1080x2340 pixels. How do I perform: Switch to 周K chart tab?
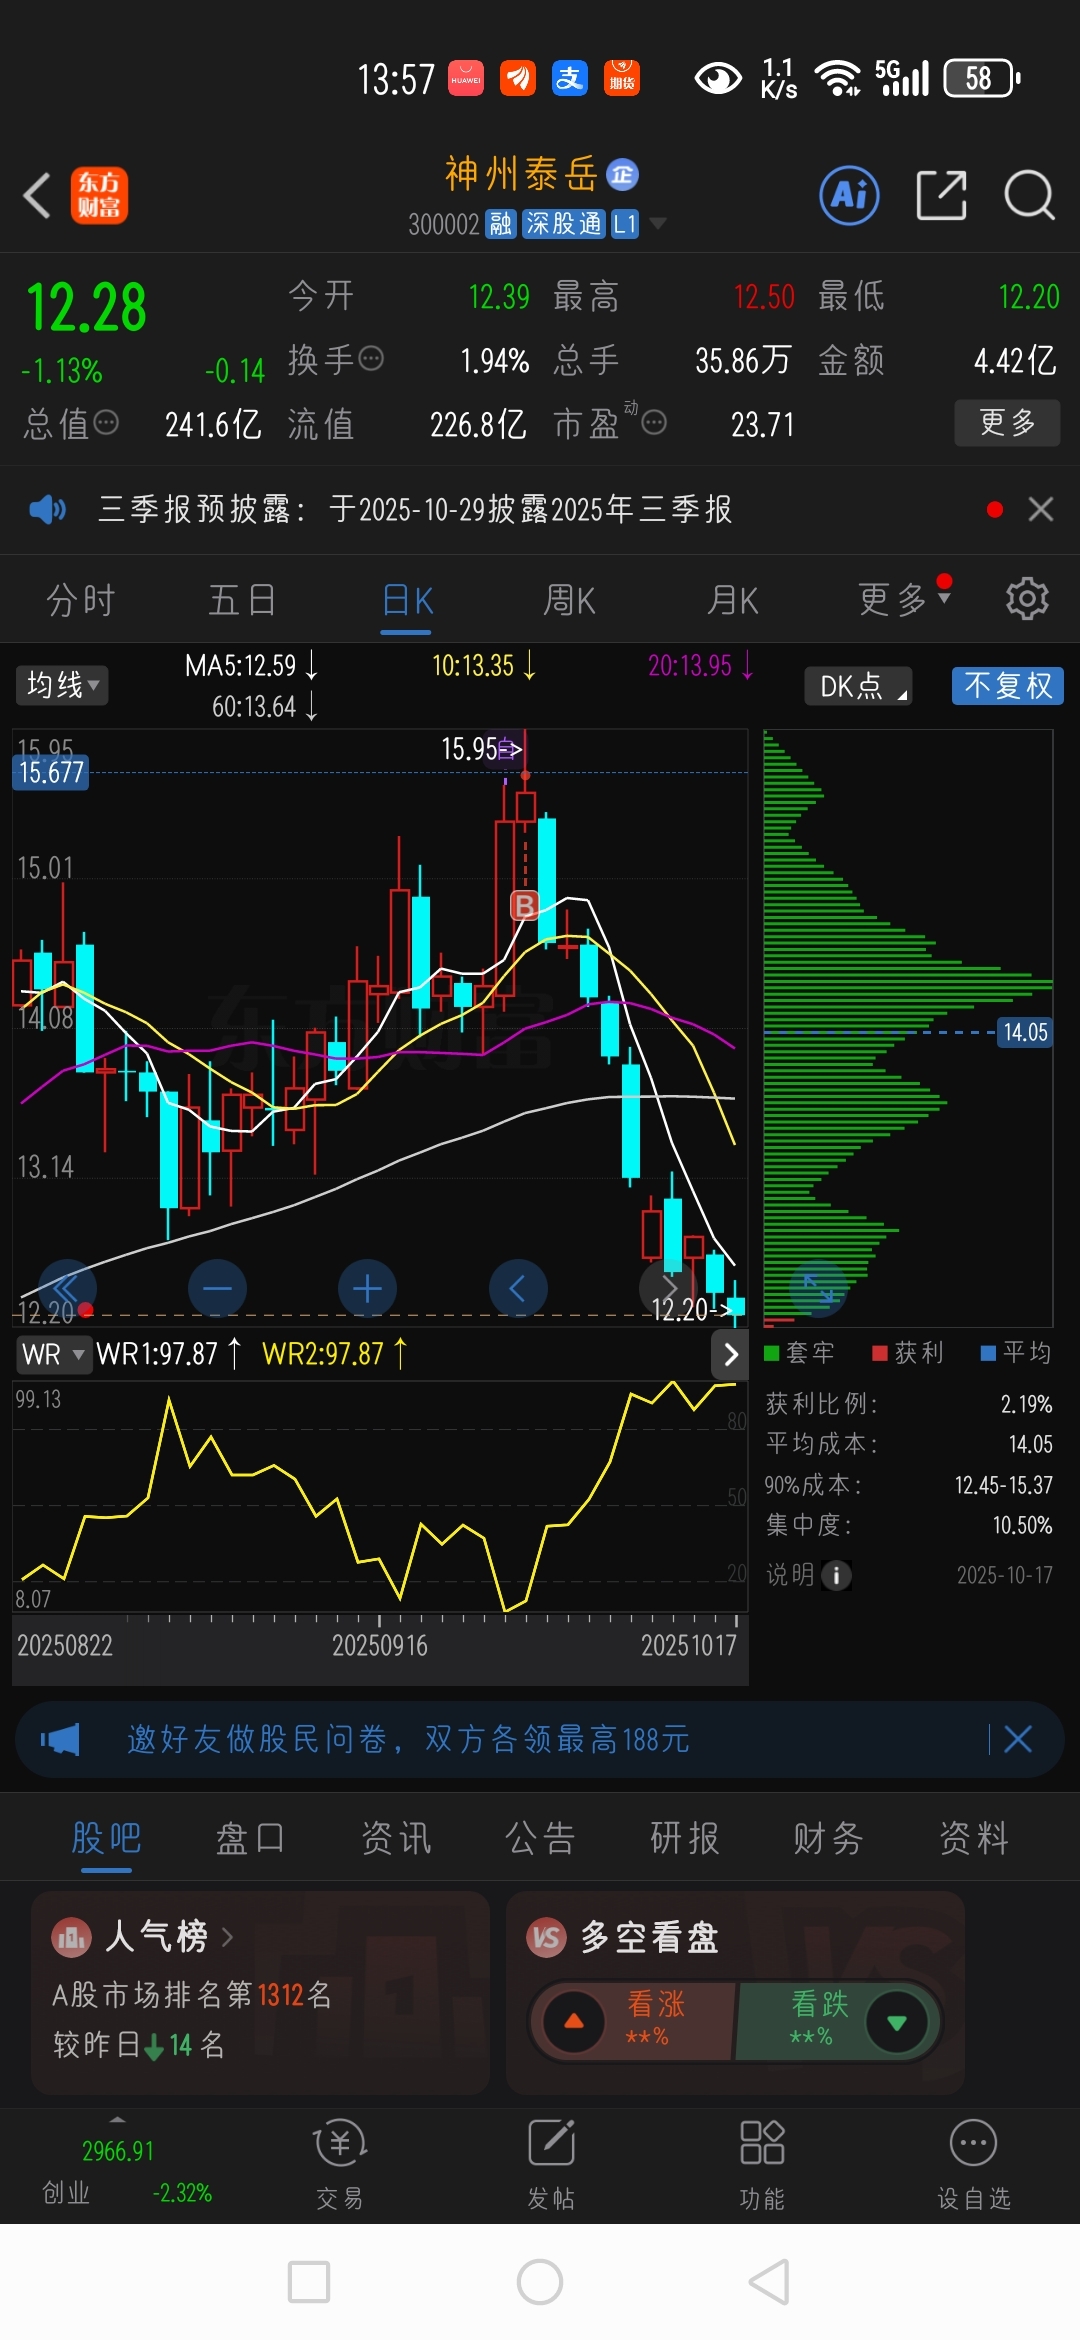point(569,600)
